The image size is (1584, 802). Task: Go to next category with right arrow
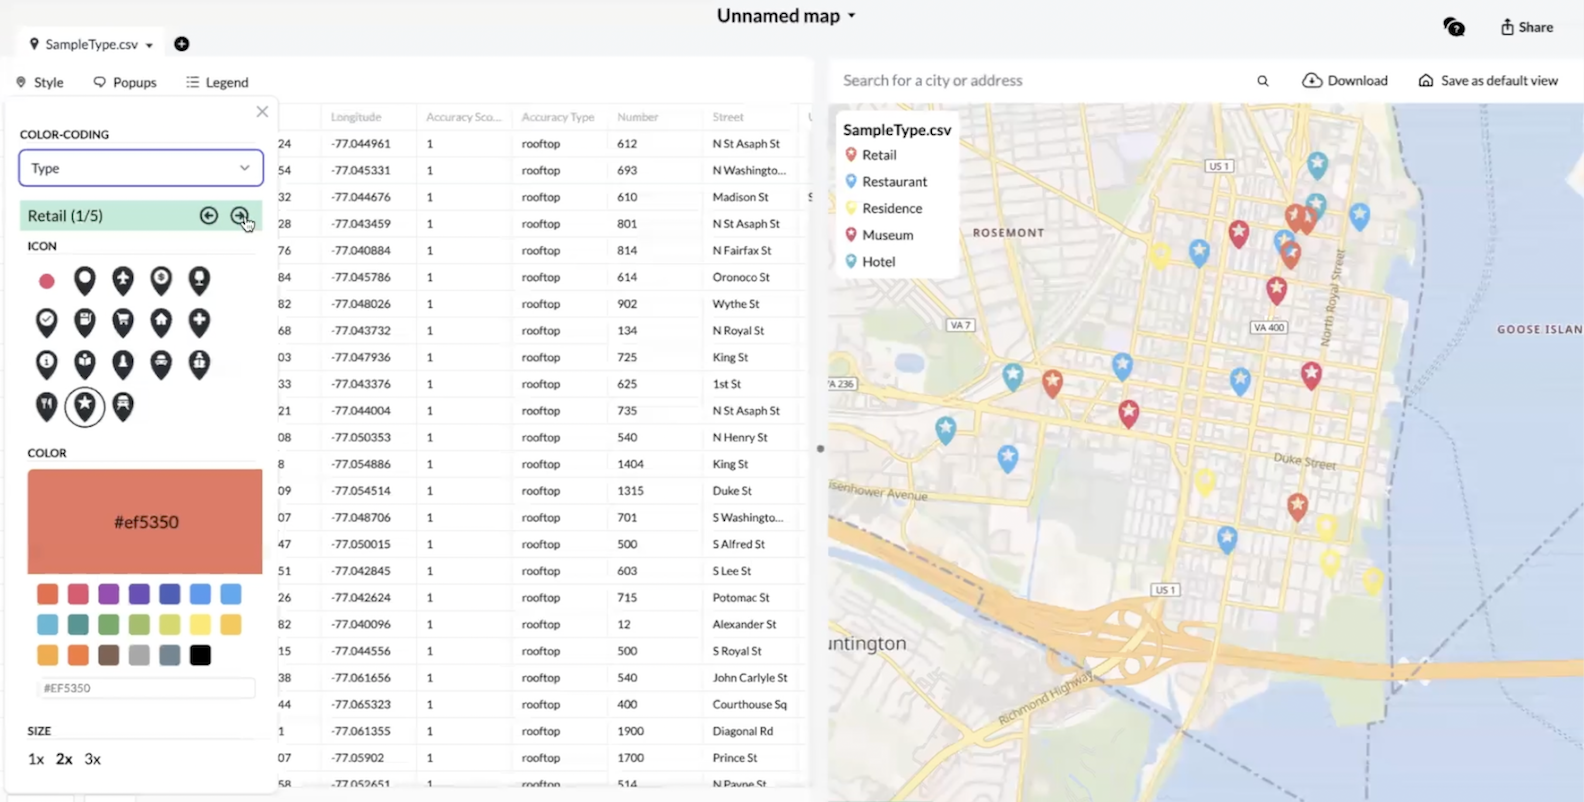tap(239, 216)
